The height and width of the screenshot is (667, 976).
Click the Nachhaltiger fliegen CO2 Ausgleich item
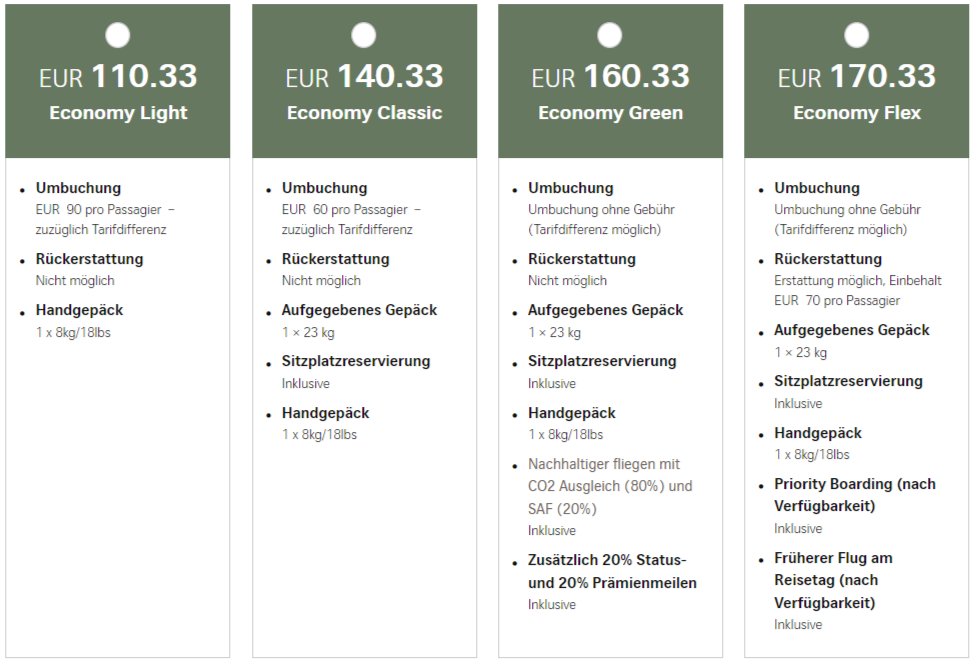[610, 486]
